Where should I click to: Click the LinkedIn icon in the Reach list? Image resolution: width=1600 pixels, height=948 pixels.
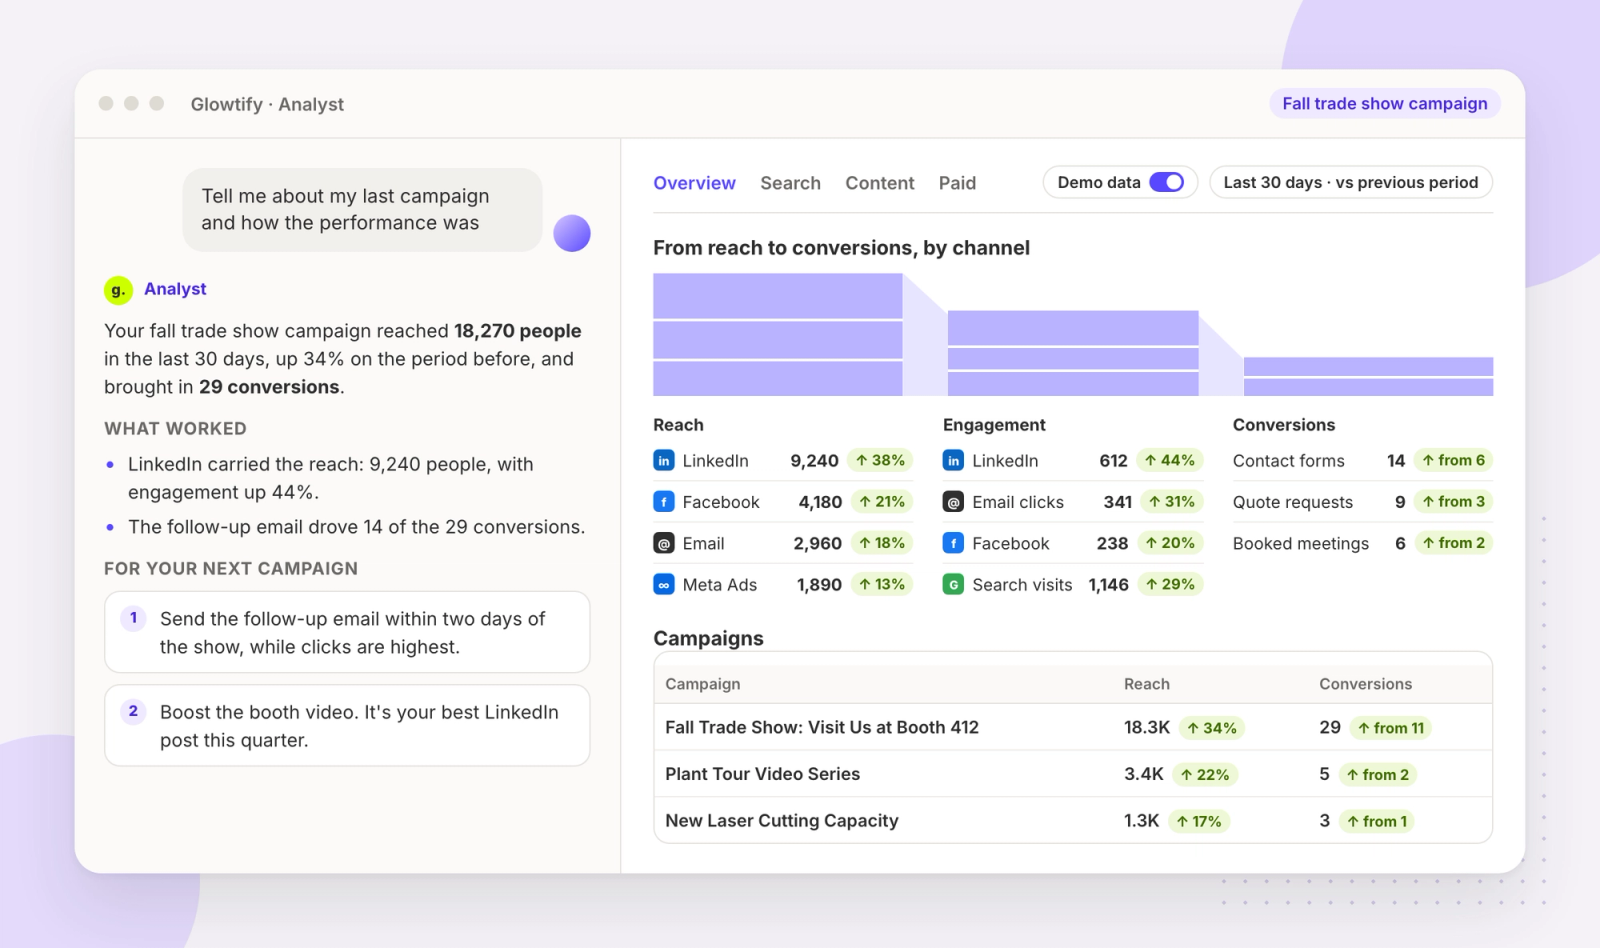point(663,461)
